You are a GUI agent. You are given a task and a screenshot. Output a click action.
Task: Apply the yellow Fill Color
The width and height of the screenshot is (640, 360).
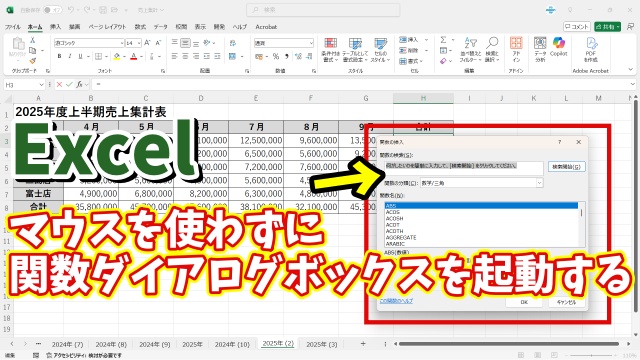[x=117, y=56]
